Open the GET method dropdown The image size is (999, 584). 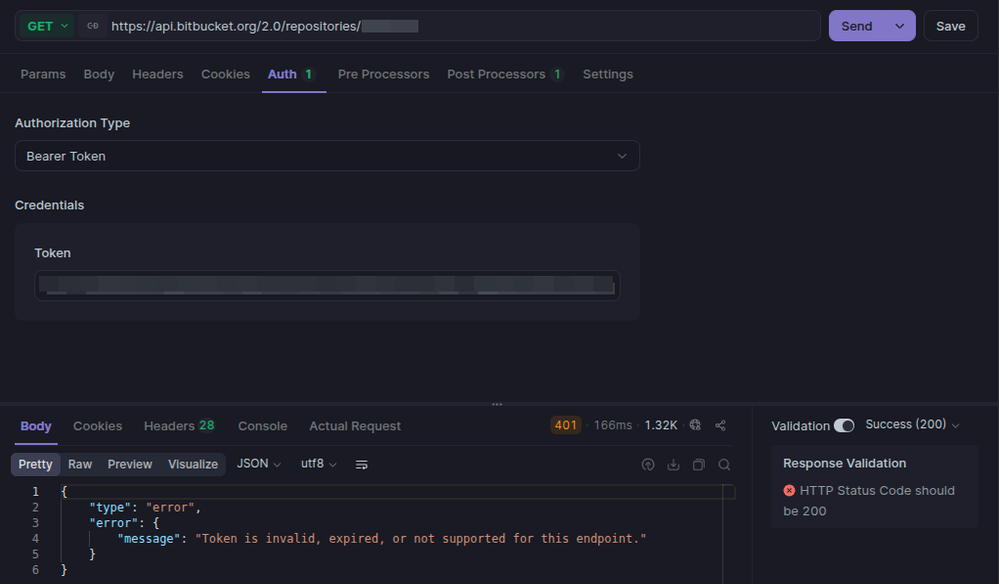[x=47, y=26]
